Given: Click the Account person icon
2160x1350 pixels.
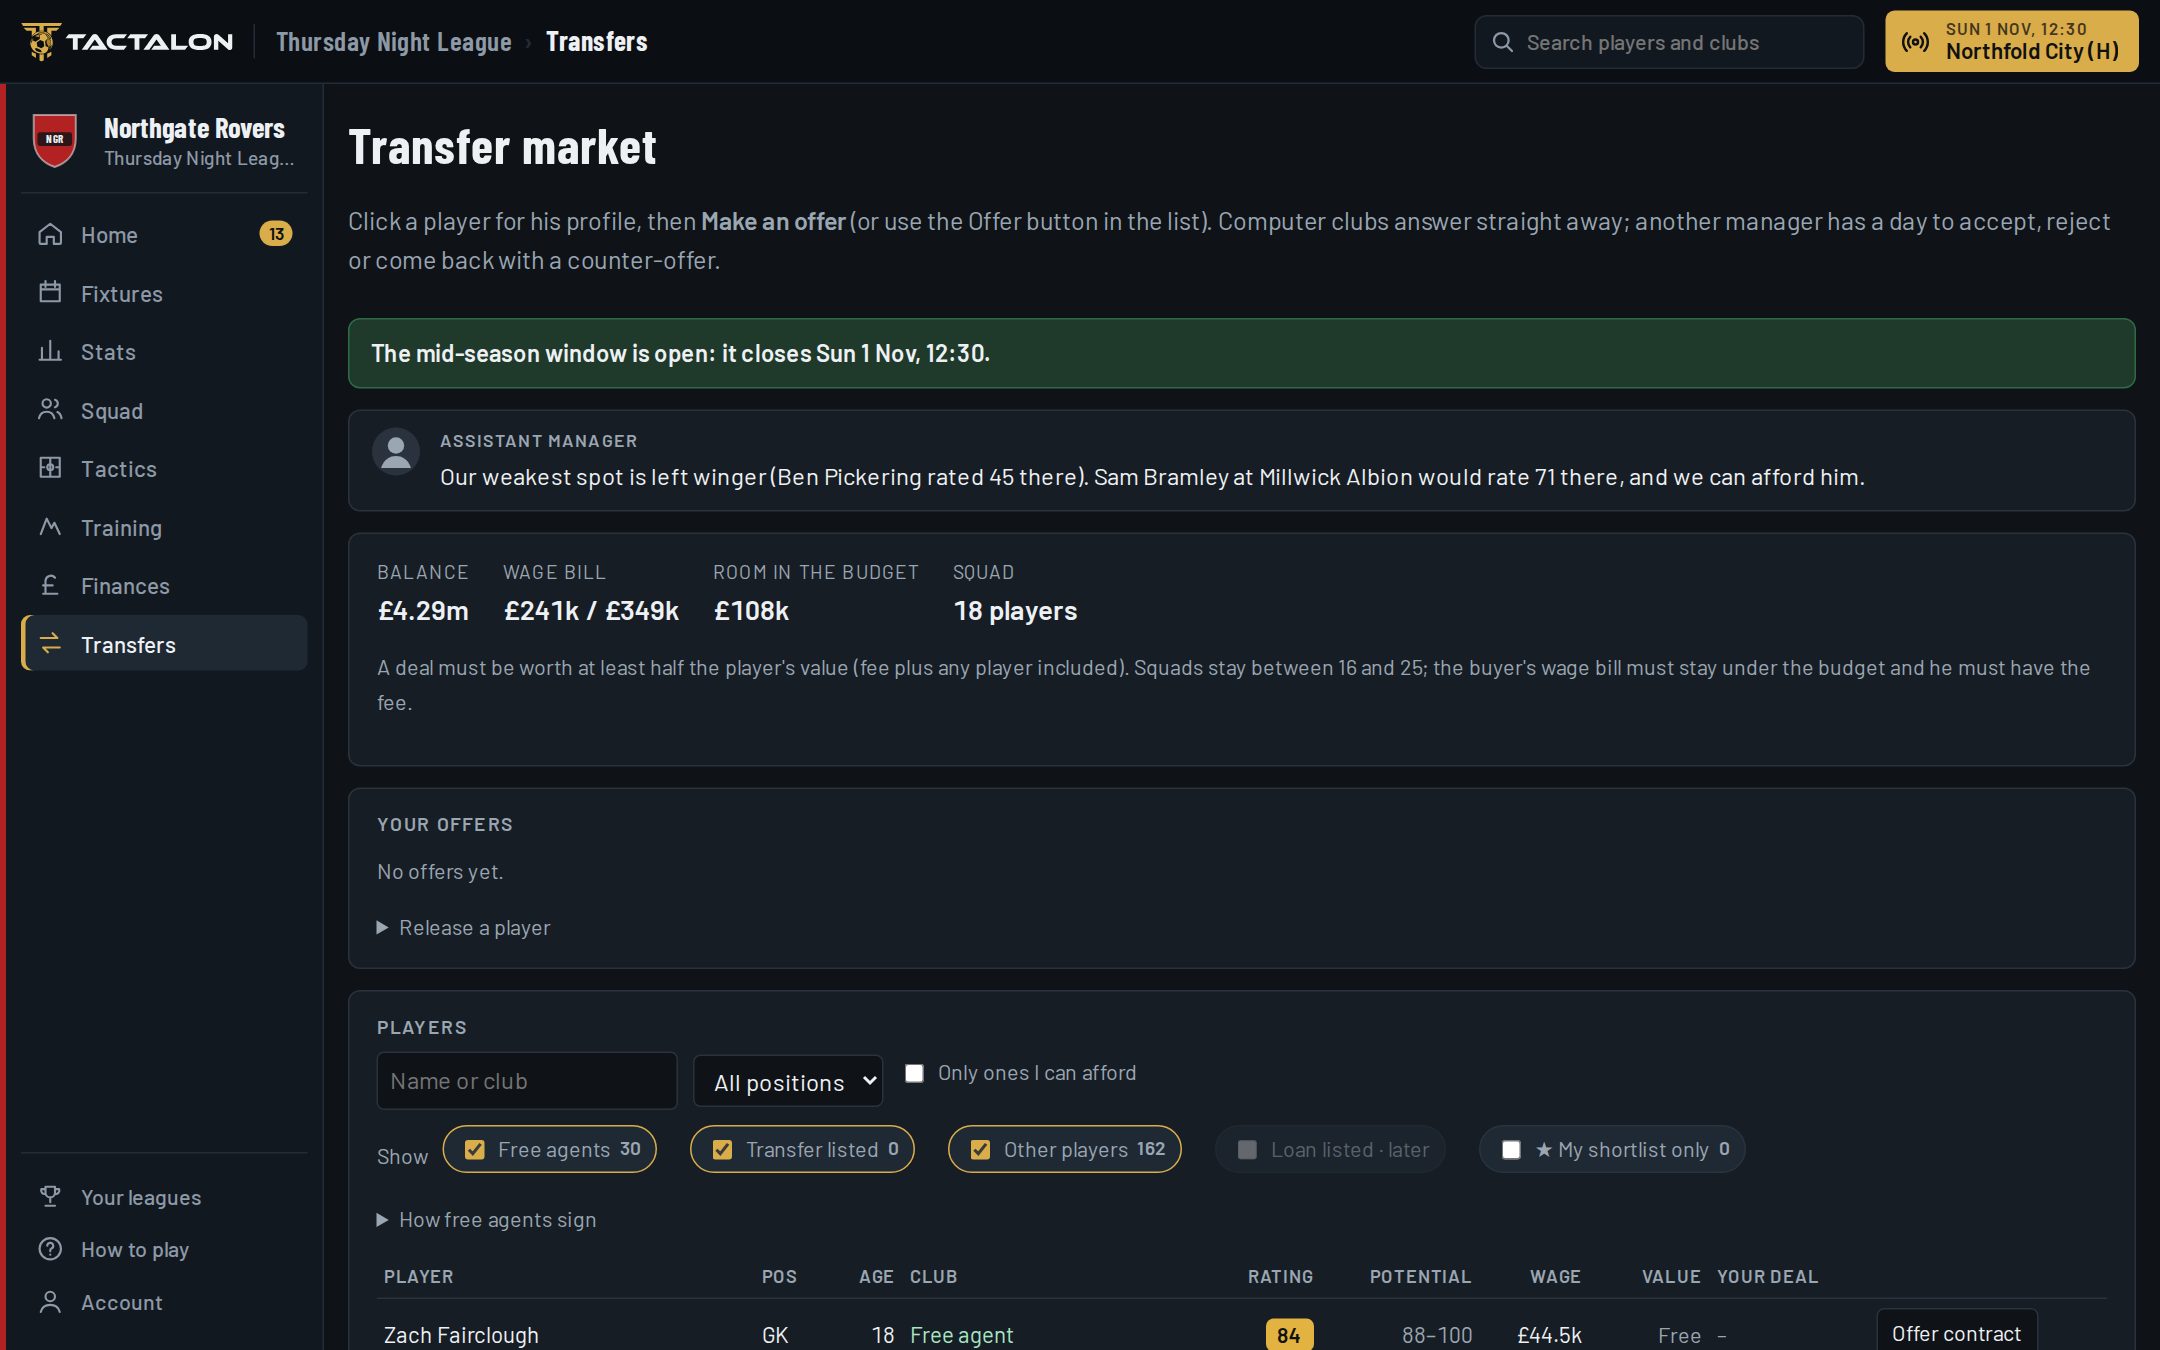Looking at the screenshot, I should click(50, 1302).
